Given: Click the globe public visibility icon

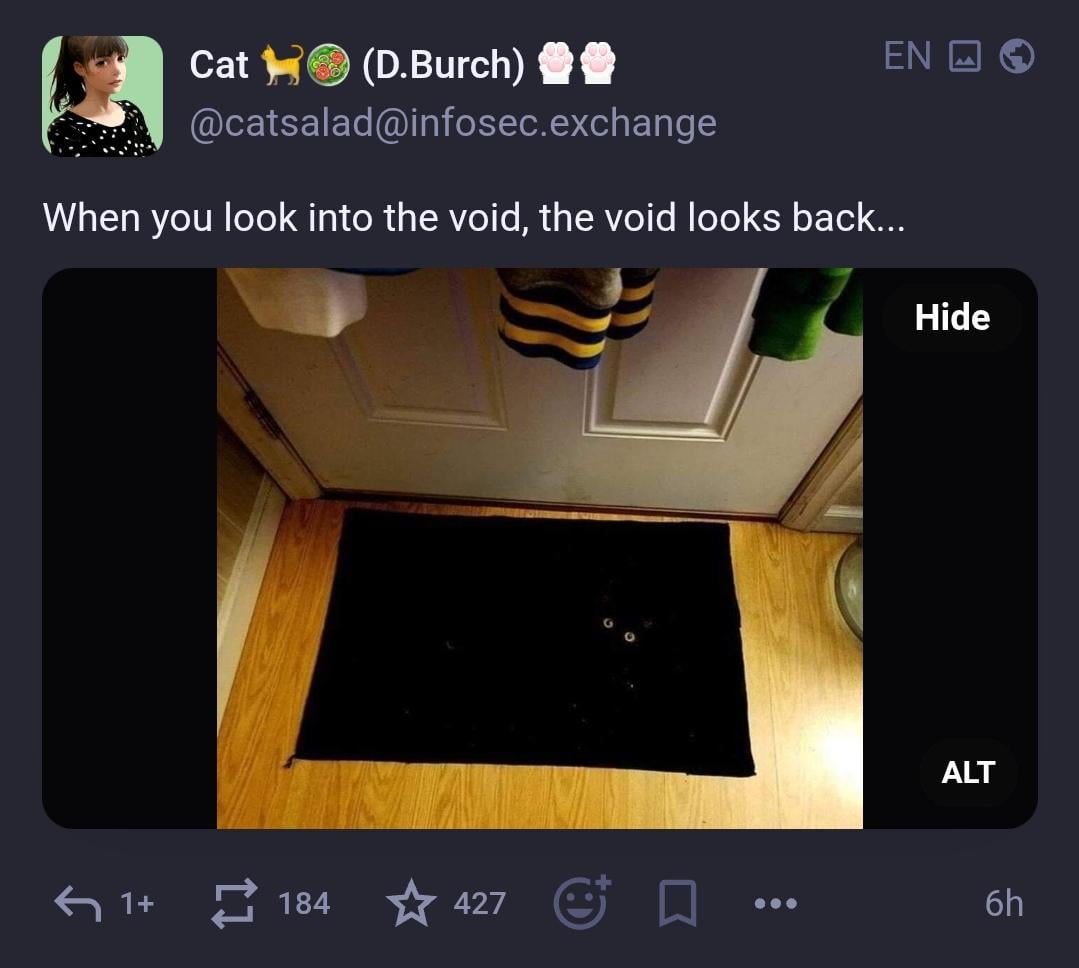Looking at the screenshot, I should coord(1016,56).
